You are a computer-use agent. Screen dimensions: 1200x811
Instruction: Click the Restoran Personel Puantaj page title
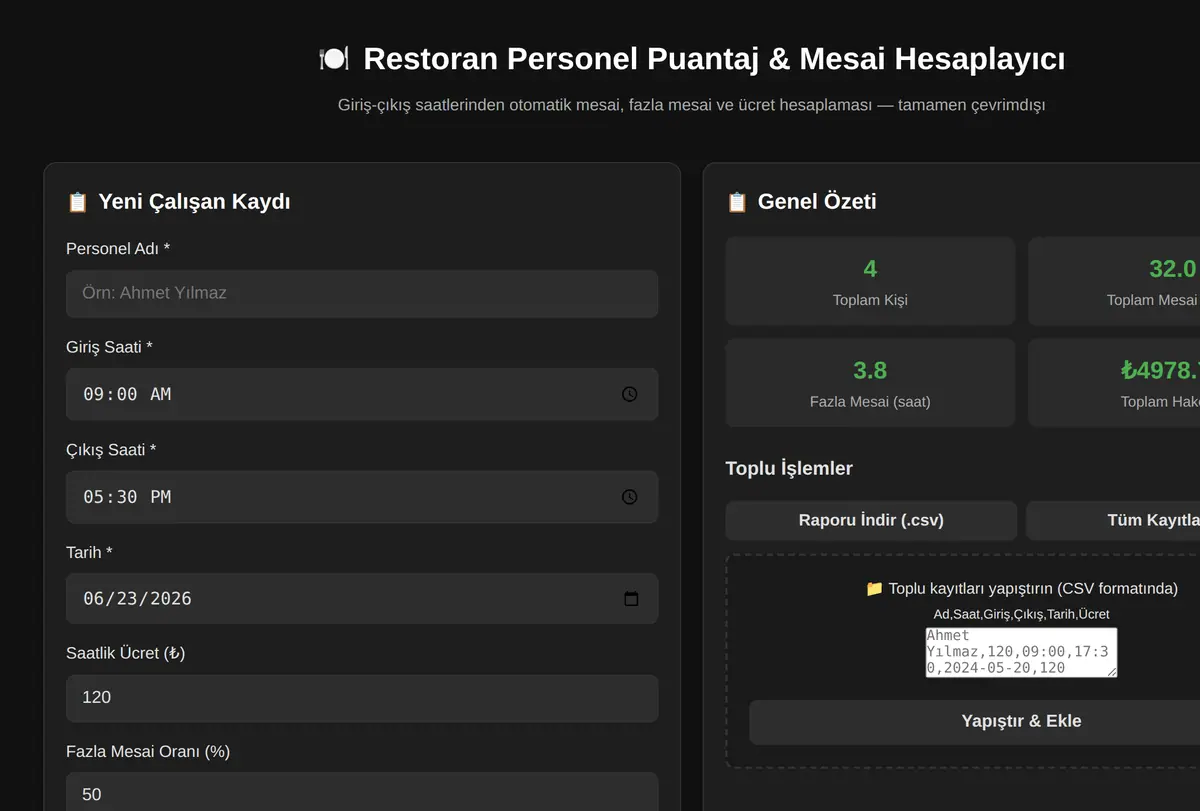tap(714, 59)
